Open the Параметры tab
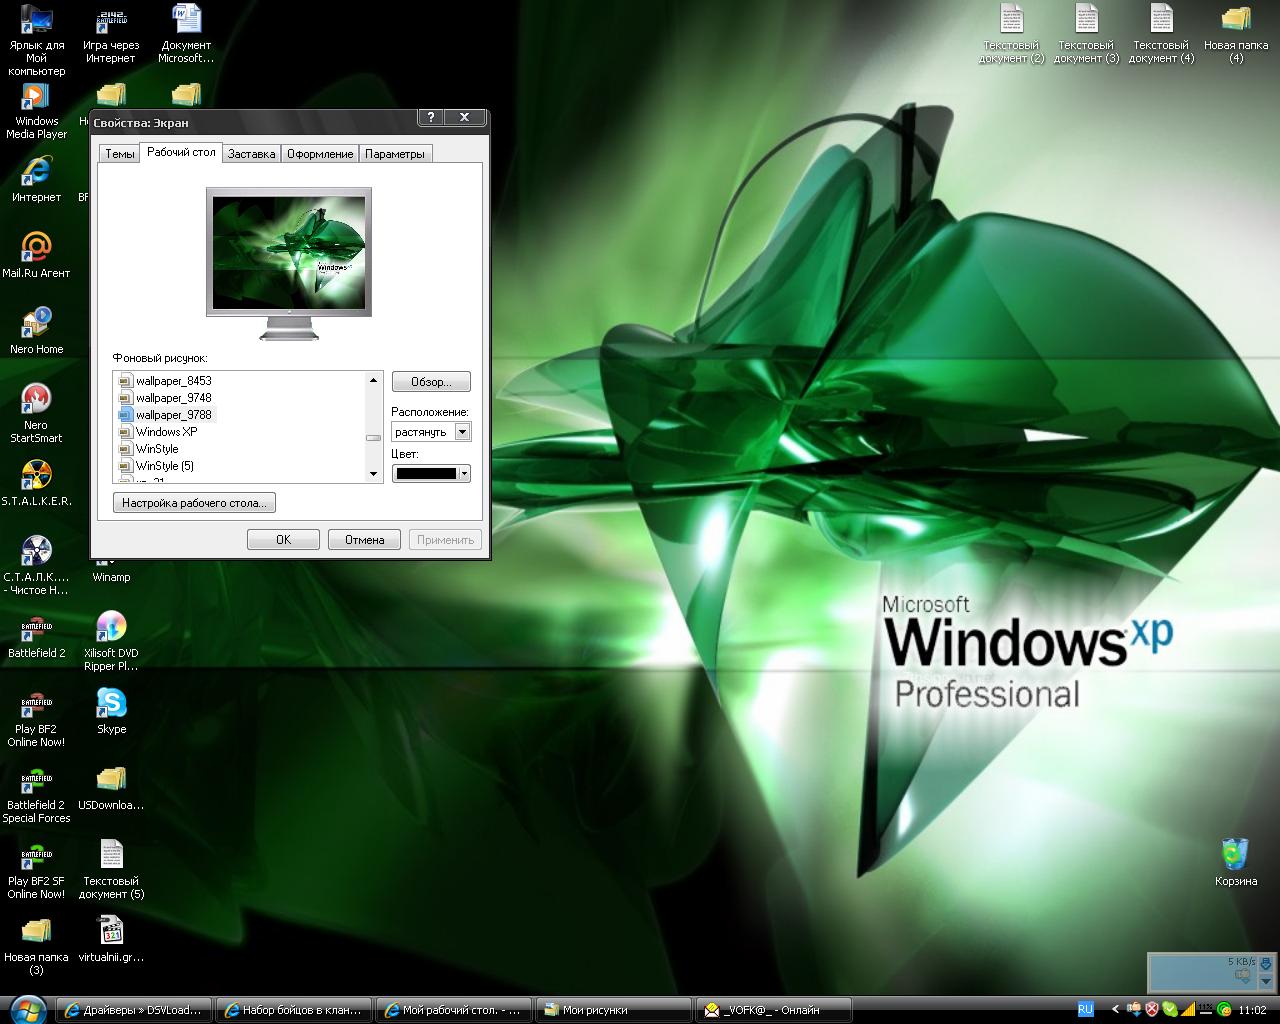1280x1024 pixels. click(x=395, y=154)
